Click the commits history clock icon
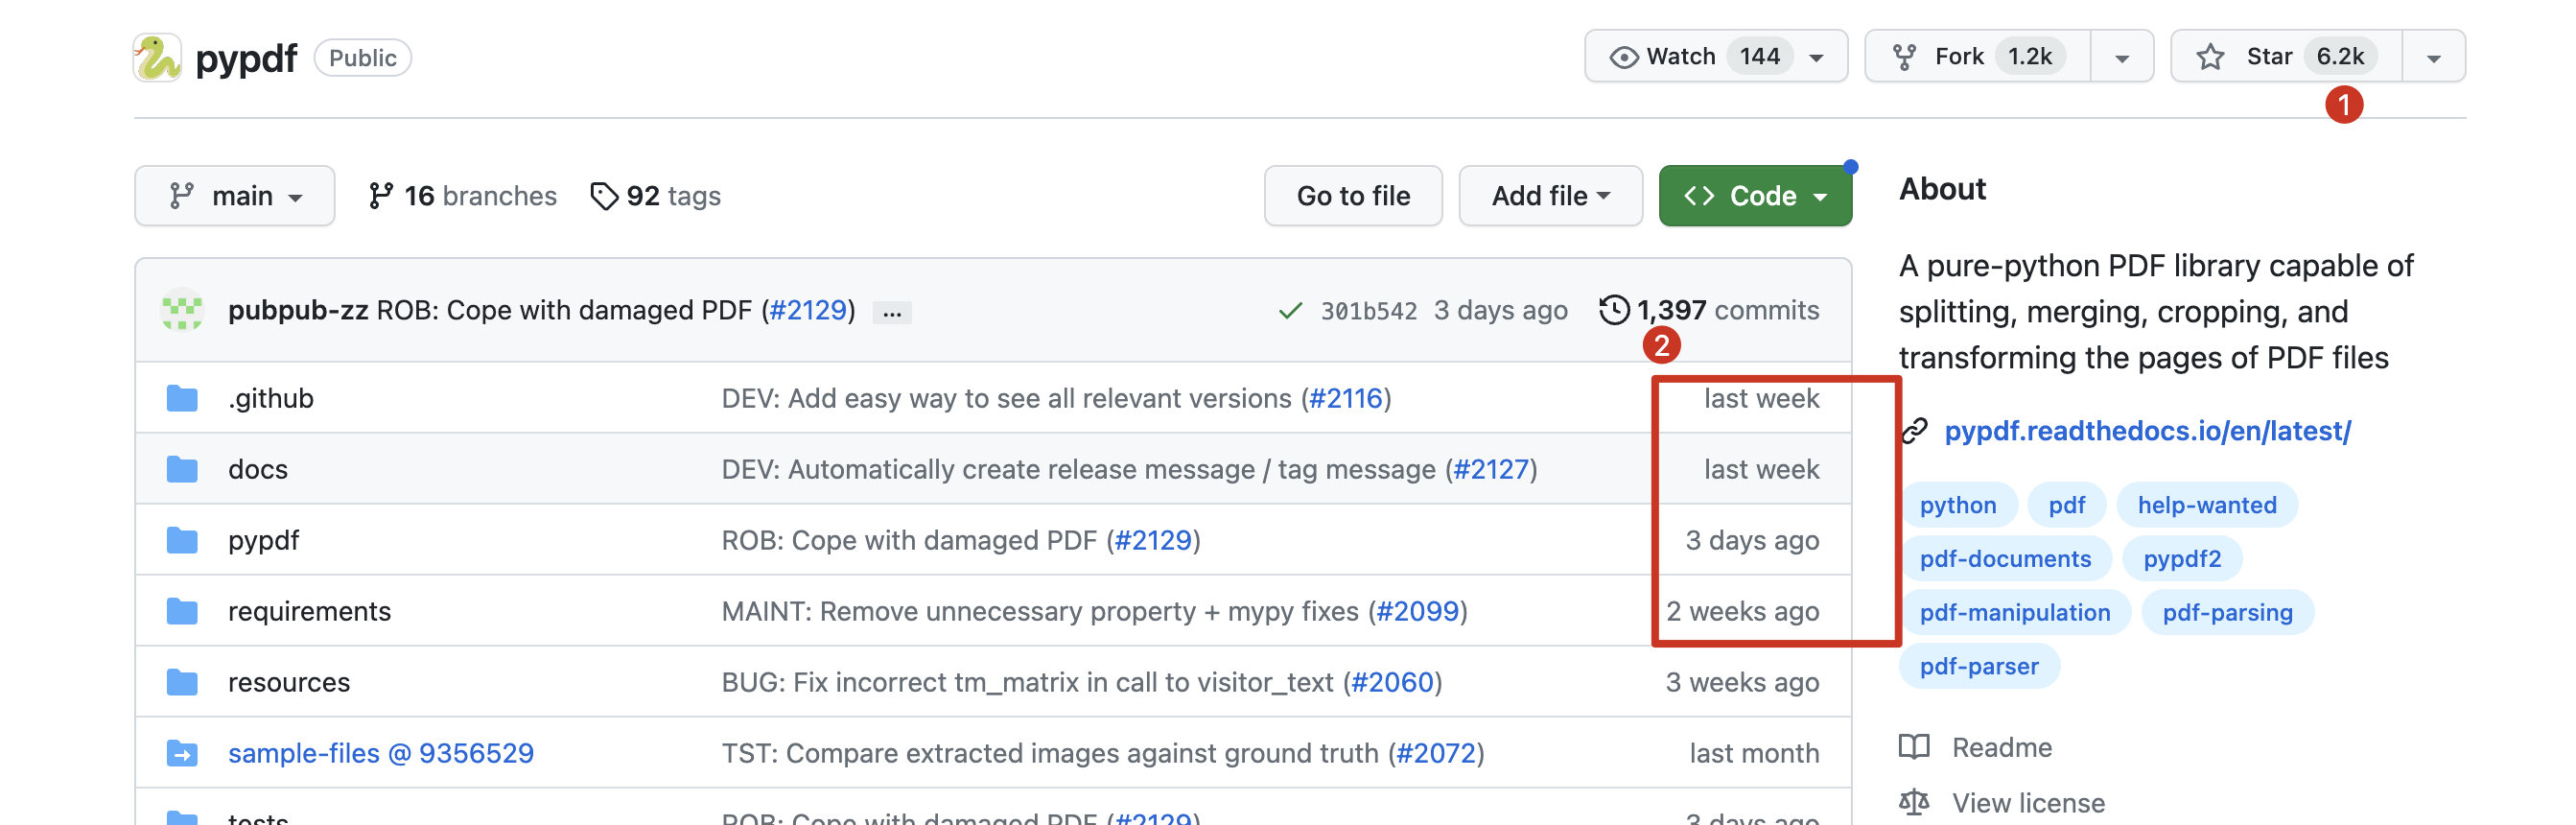2576x825 pixels. 1613,310
